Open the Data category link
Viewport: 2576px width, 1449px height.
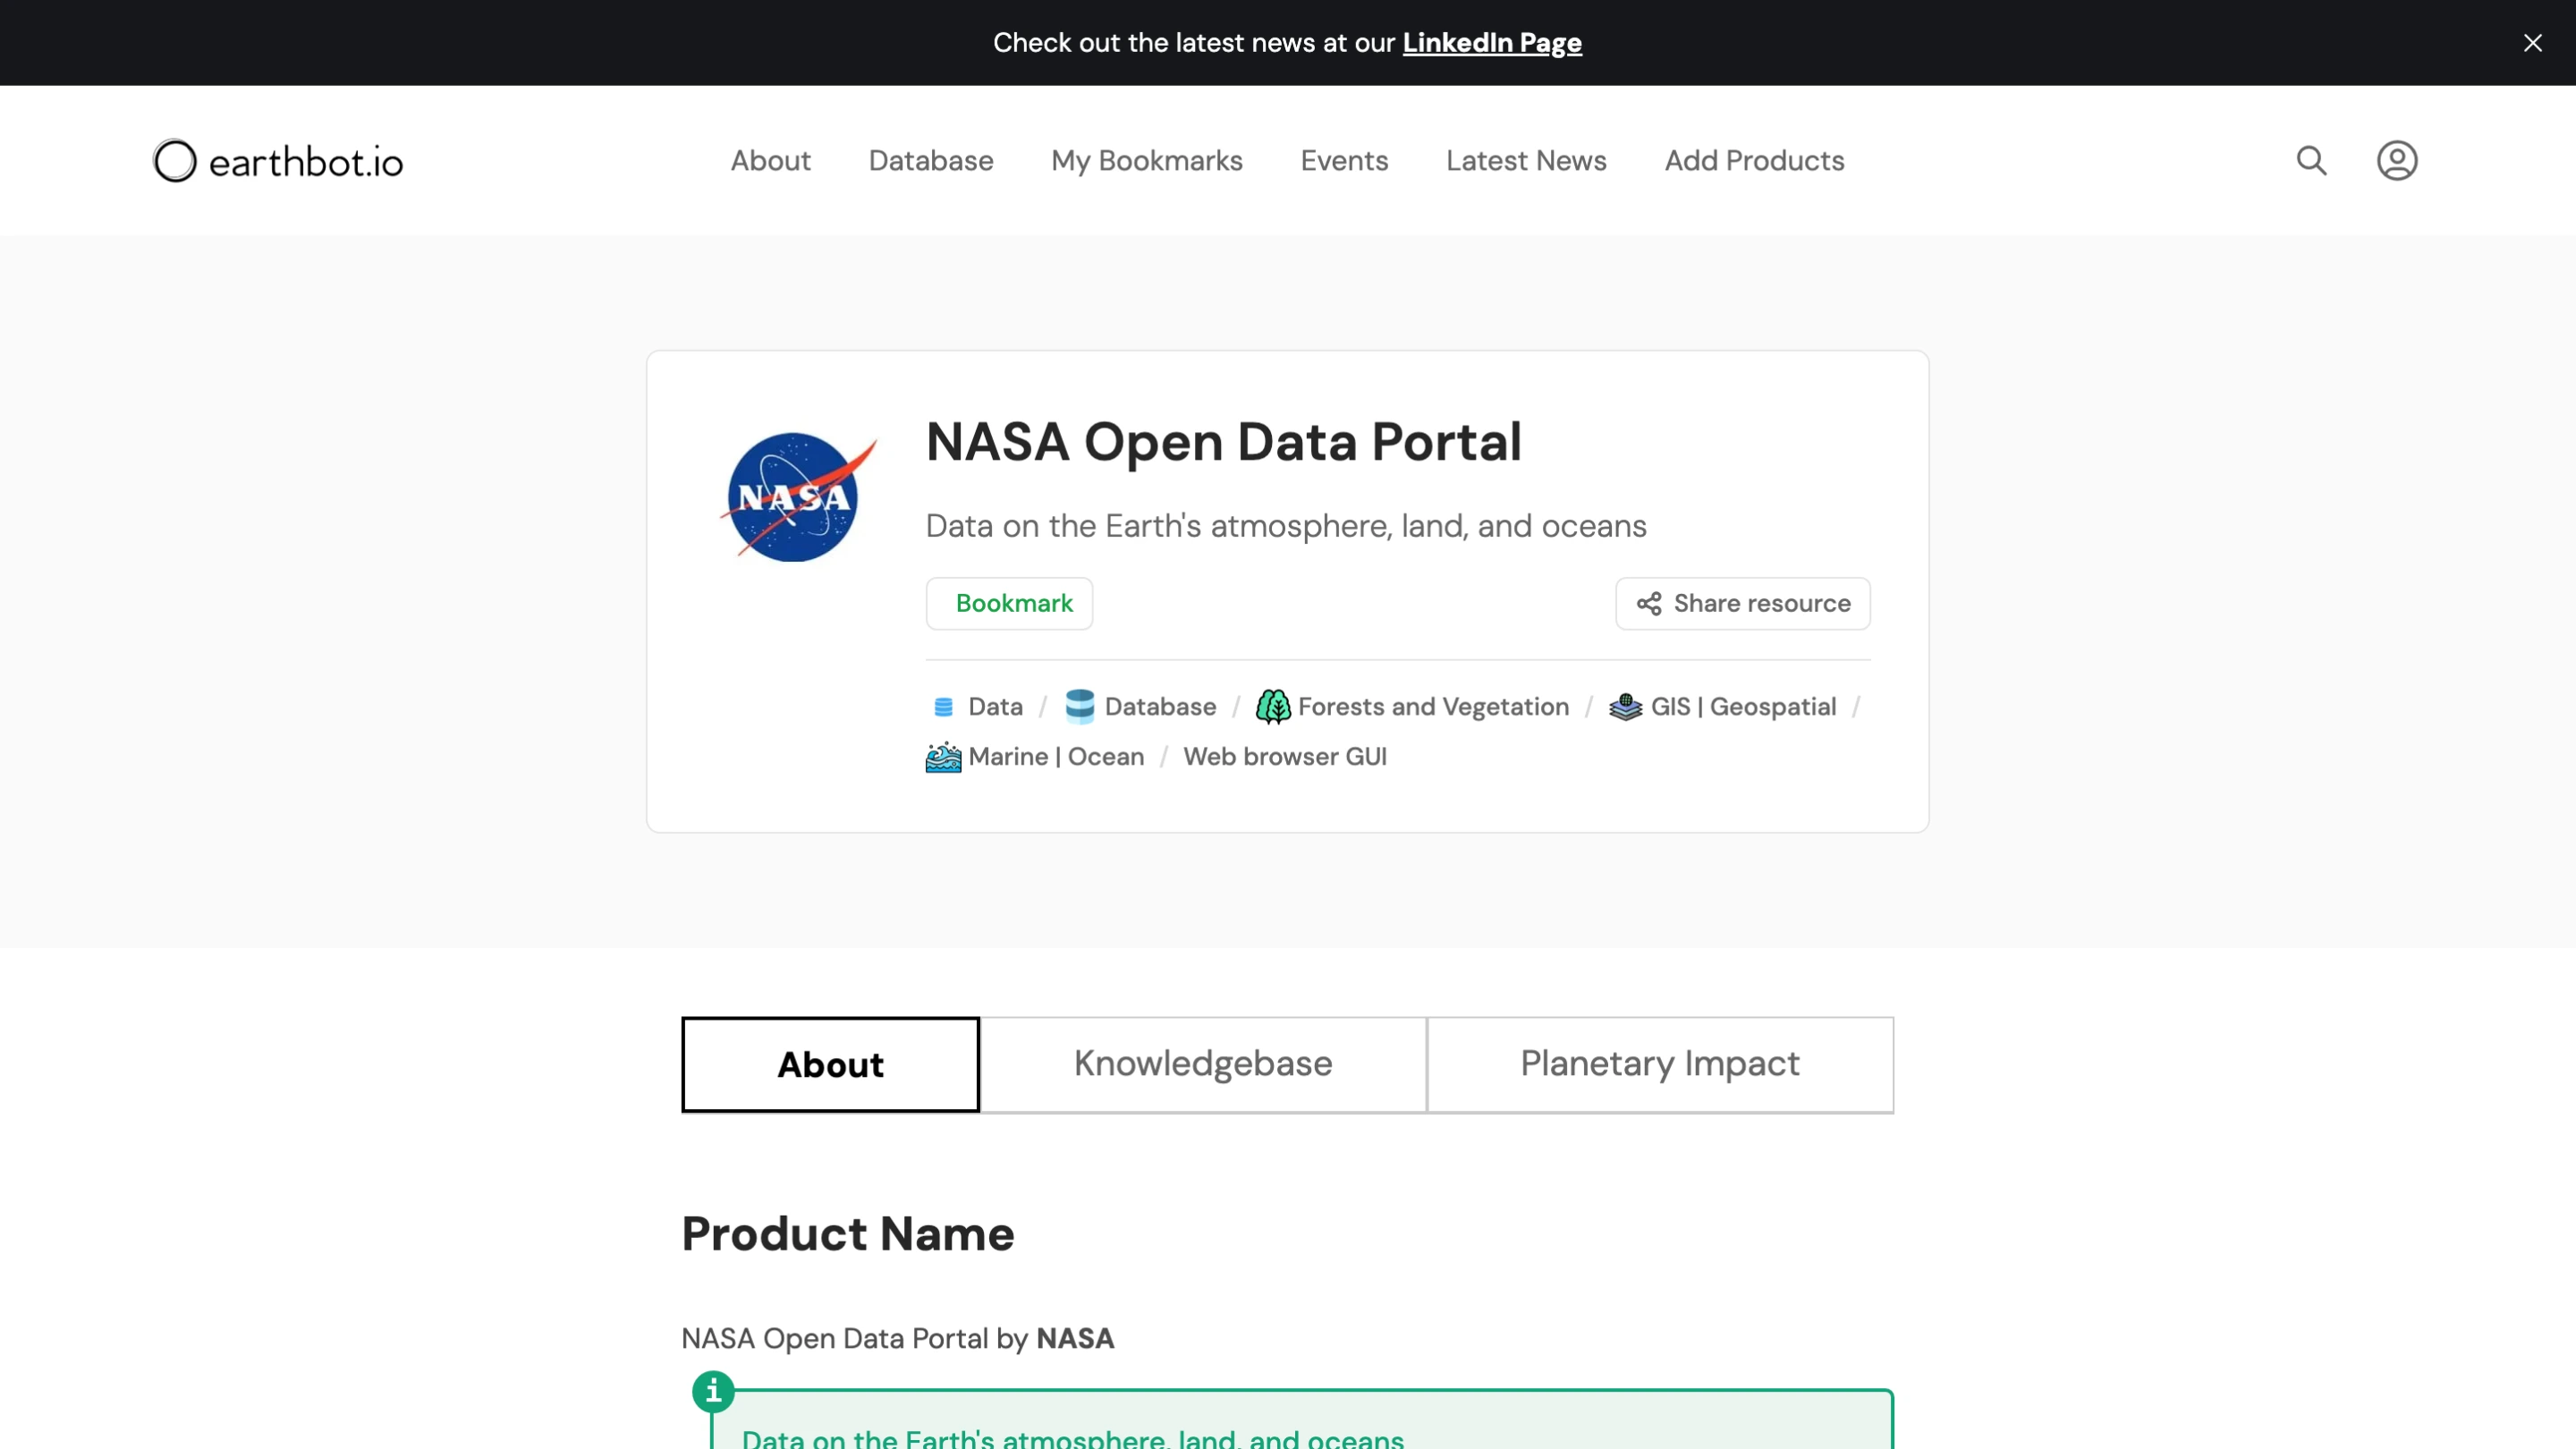coord(995,707)
